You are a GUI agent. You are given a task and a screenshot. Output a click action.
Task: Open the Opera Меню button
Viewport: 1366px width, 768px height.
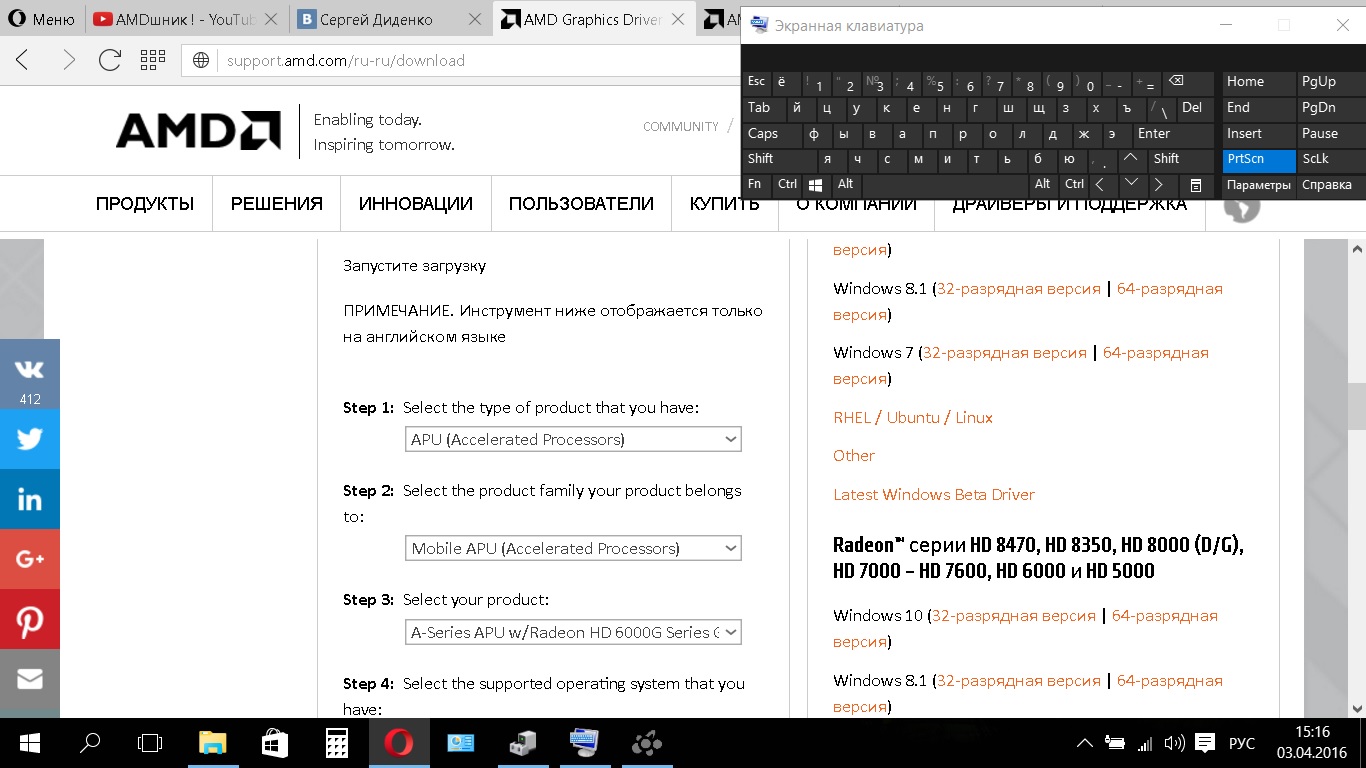pyautogui.click(x=42, y=19)
